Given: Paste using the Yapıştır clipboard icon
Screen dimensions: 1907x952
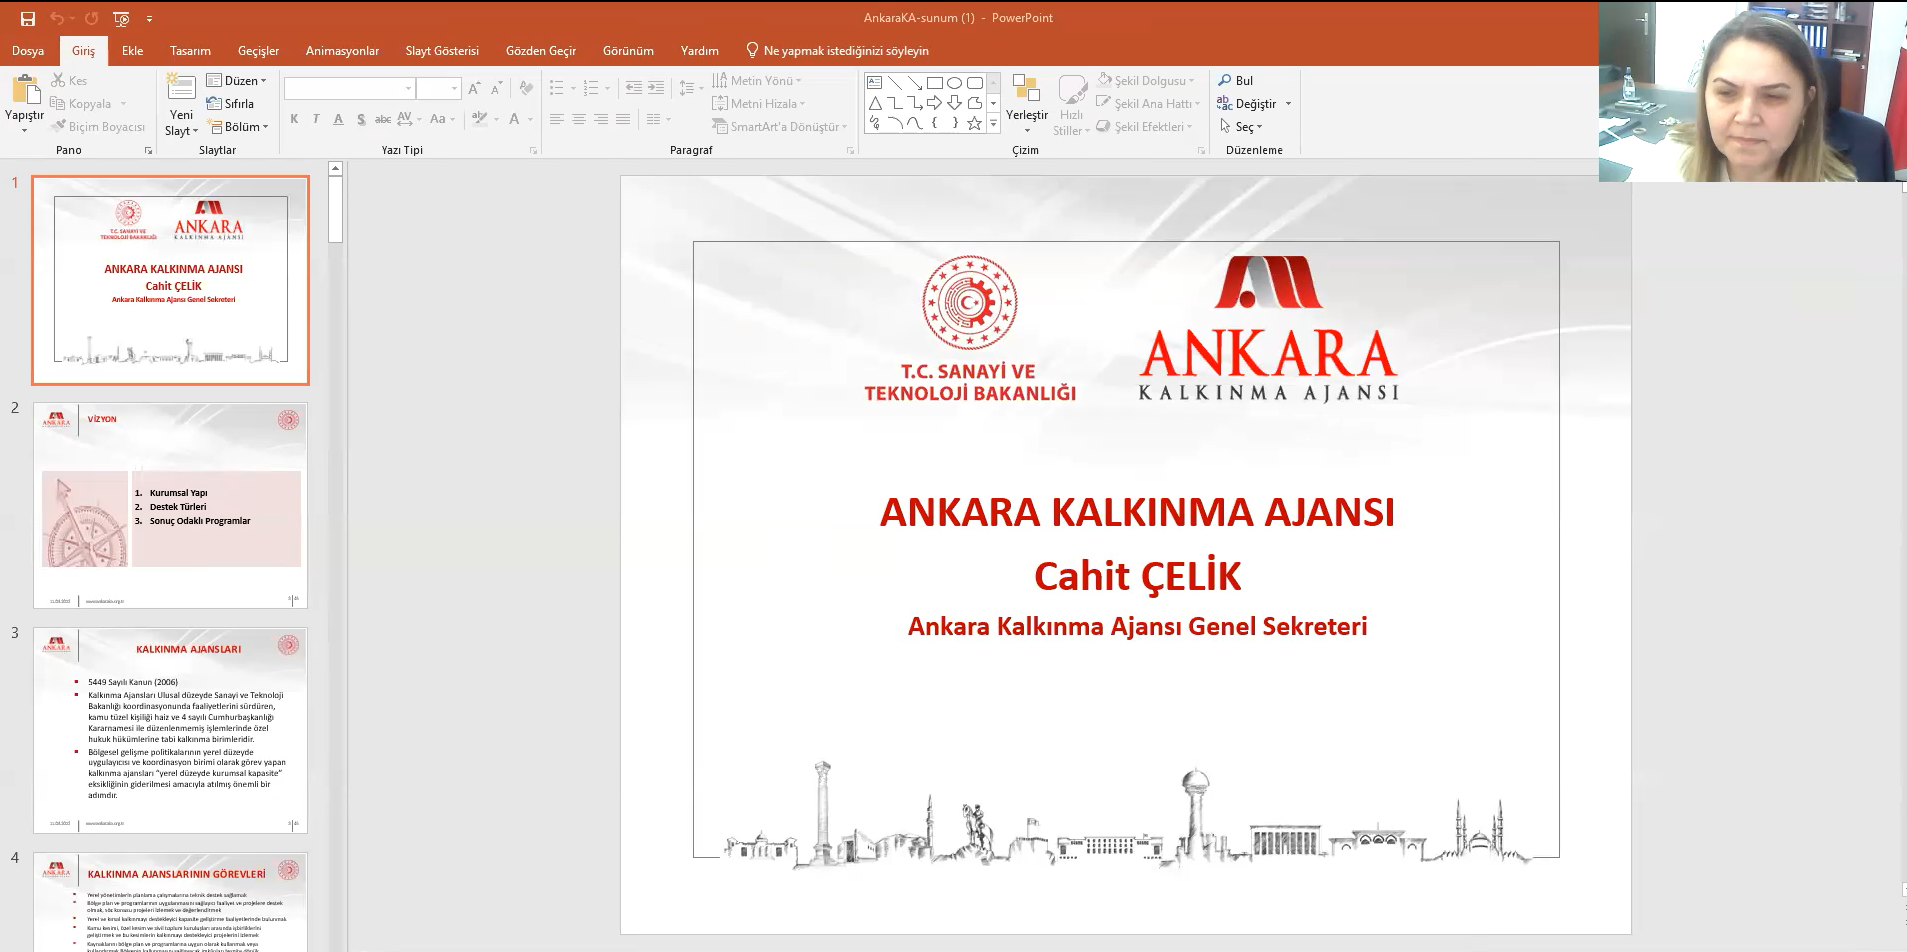Looking at the screenshot, I should [x=24, y=90].
